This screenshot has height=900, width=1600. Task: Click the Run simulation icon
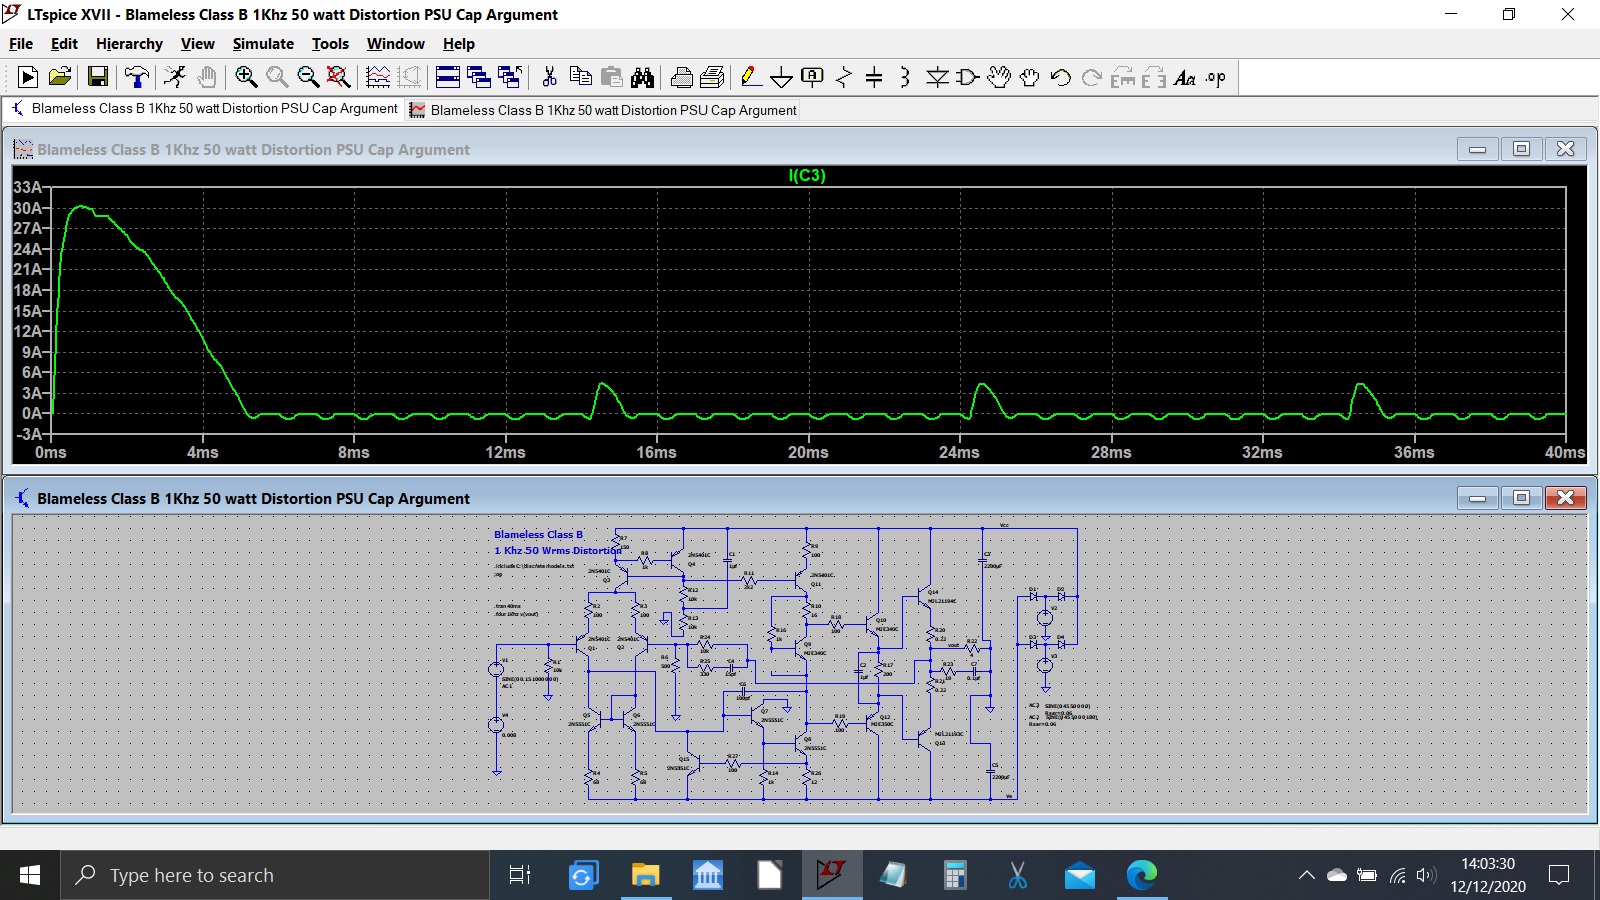28,77
